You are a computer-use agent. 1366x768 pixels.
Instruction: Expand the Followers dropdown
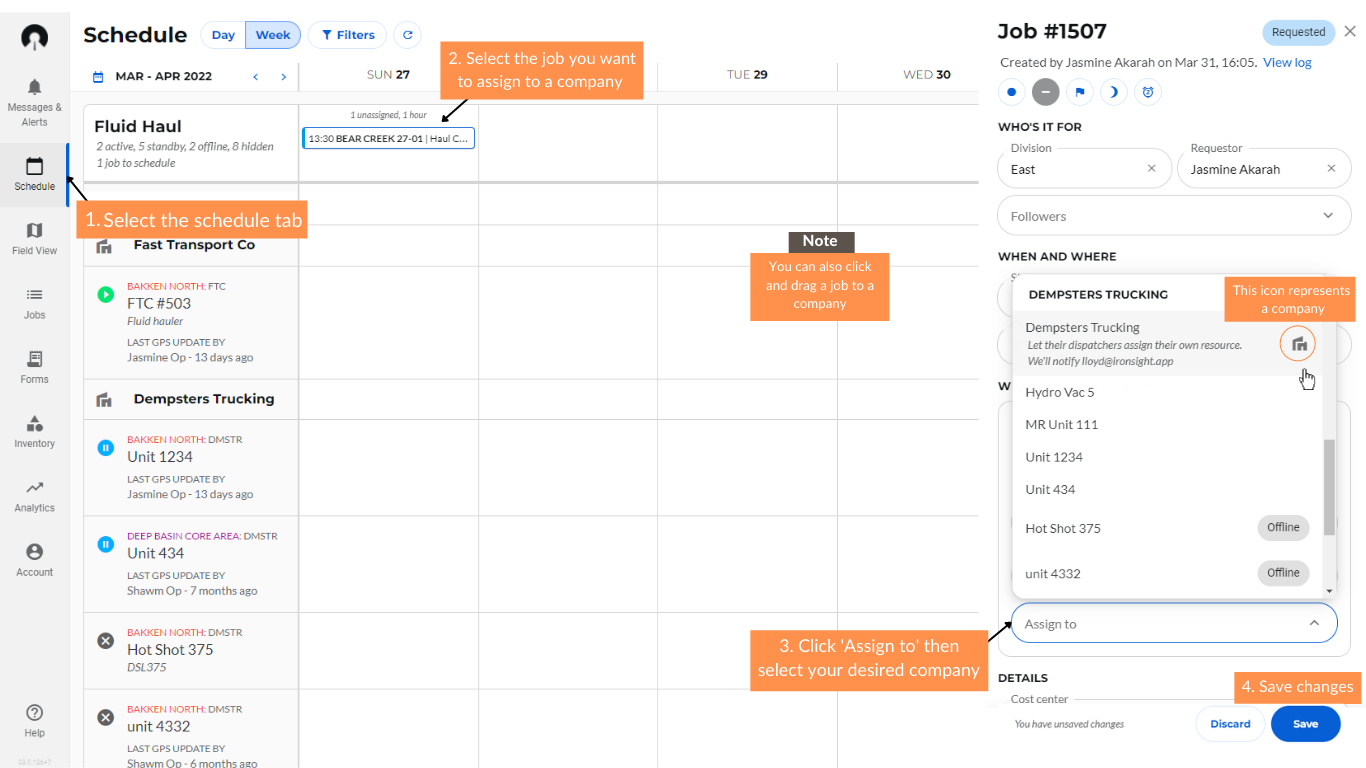(1328, 216)
